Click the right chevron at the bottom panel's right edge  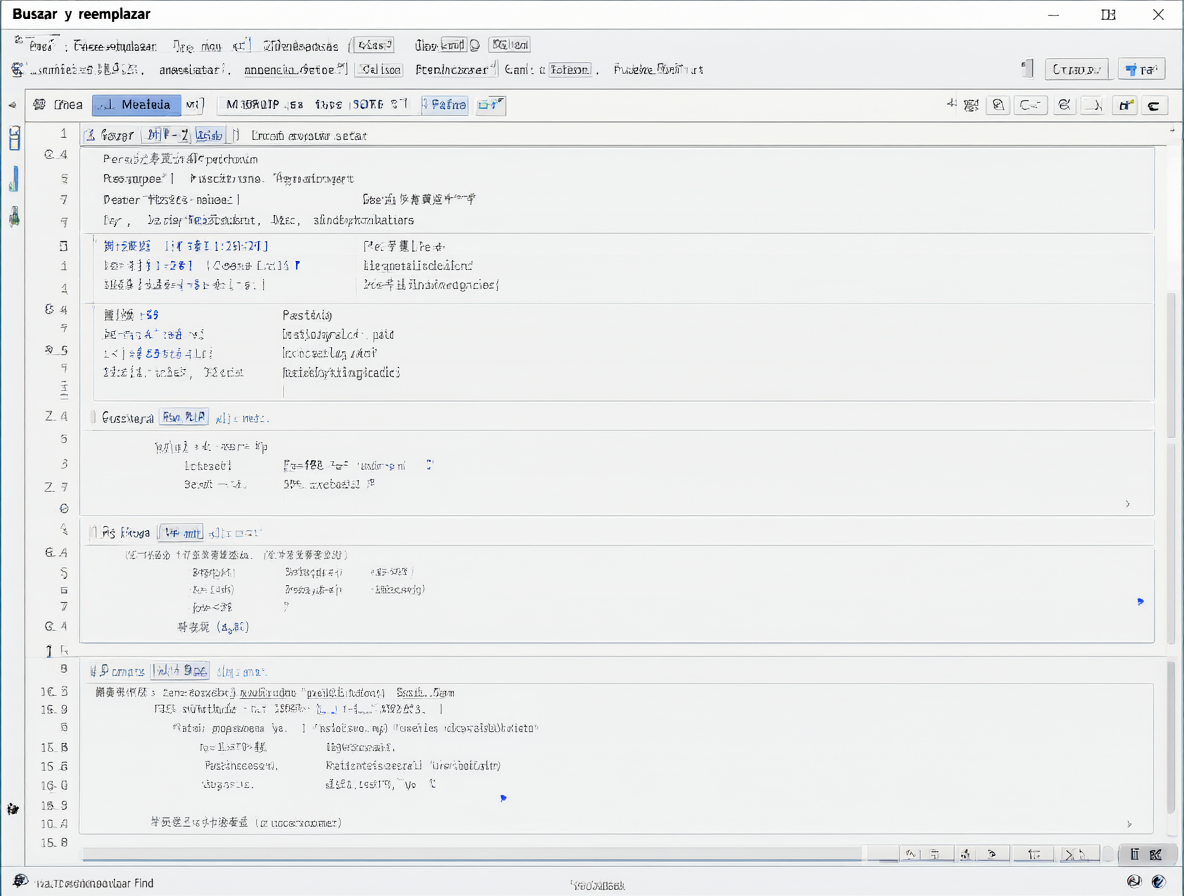(x=1130, y=824)
